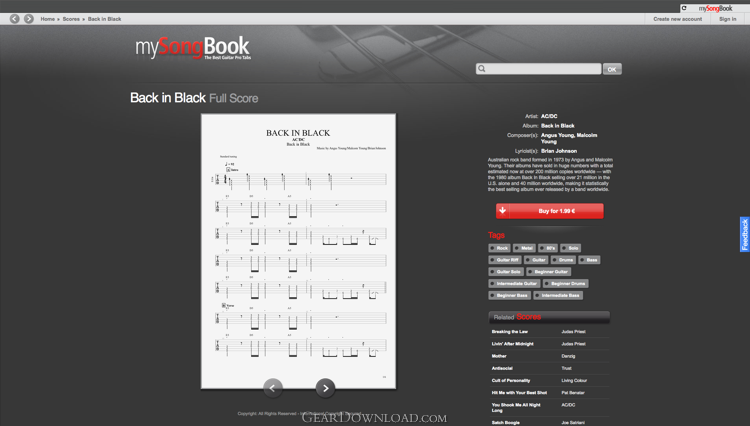Click artist name Joe Satriani
Screen dimensions: 750x426
tap(573, 423)
